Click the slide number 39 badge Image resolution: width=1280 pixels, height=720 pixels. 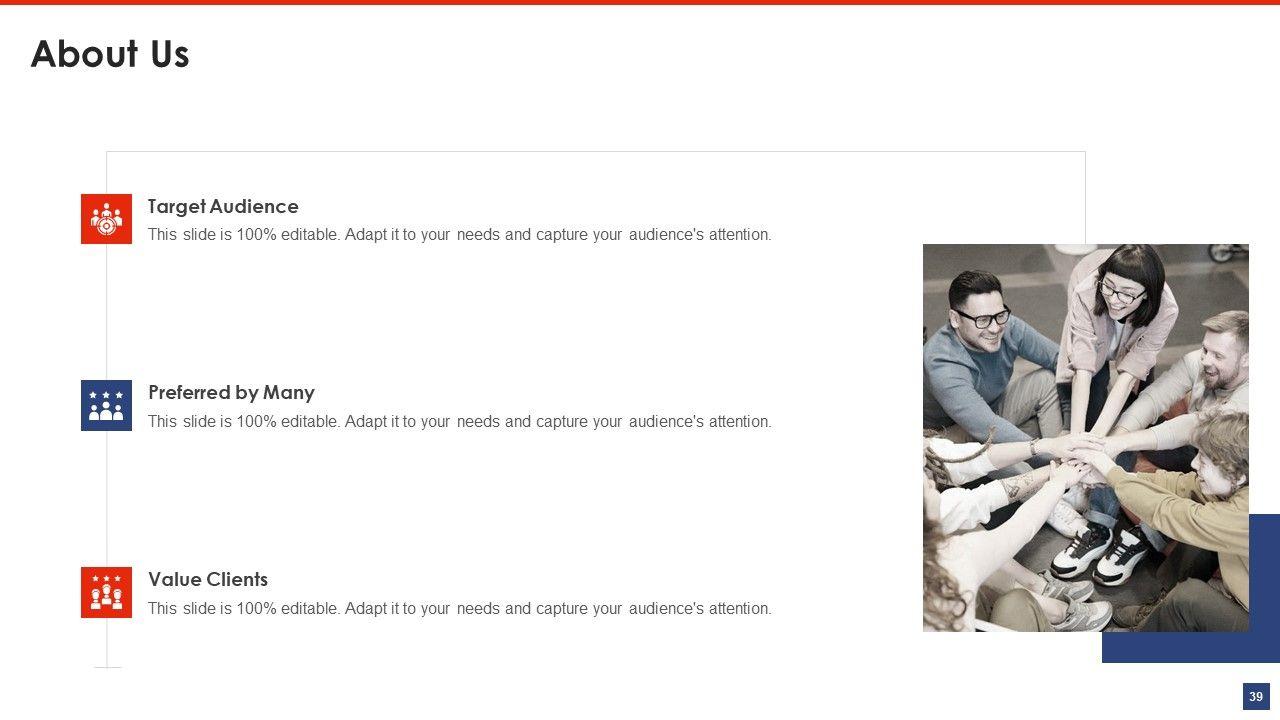tap(1256, 697)
